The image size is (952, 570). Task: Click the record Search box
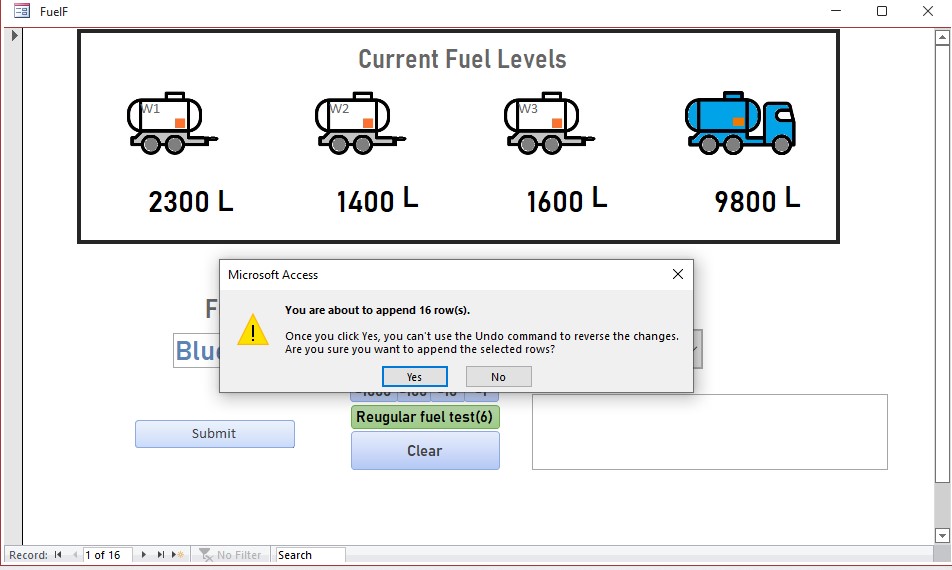[x=310, y=555]
